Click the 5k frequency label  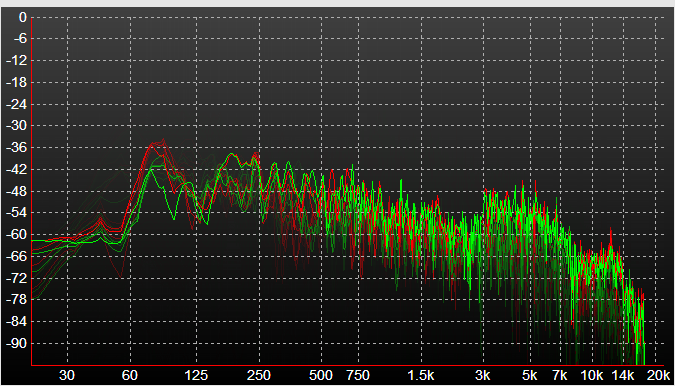pyautogui.click(x=530, y=375)
